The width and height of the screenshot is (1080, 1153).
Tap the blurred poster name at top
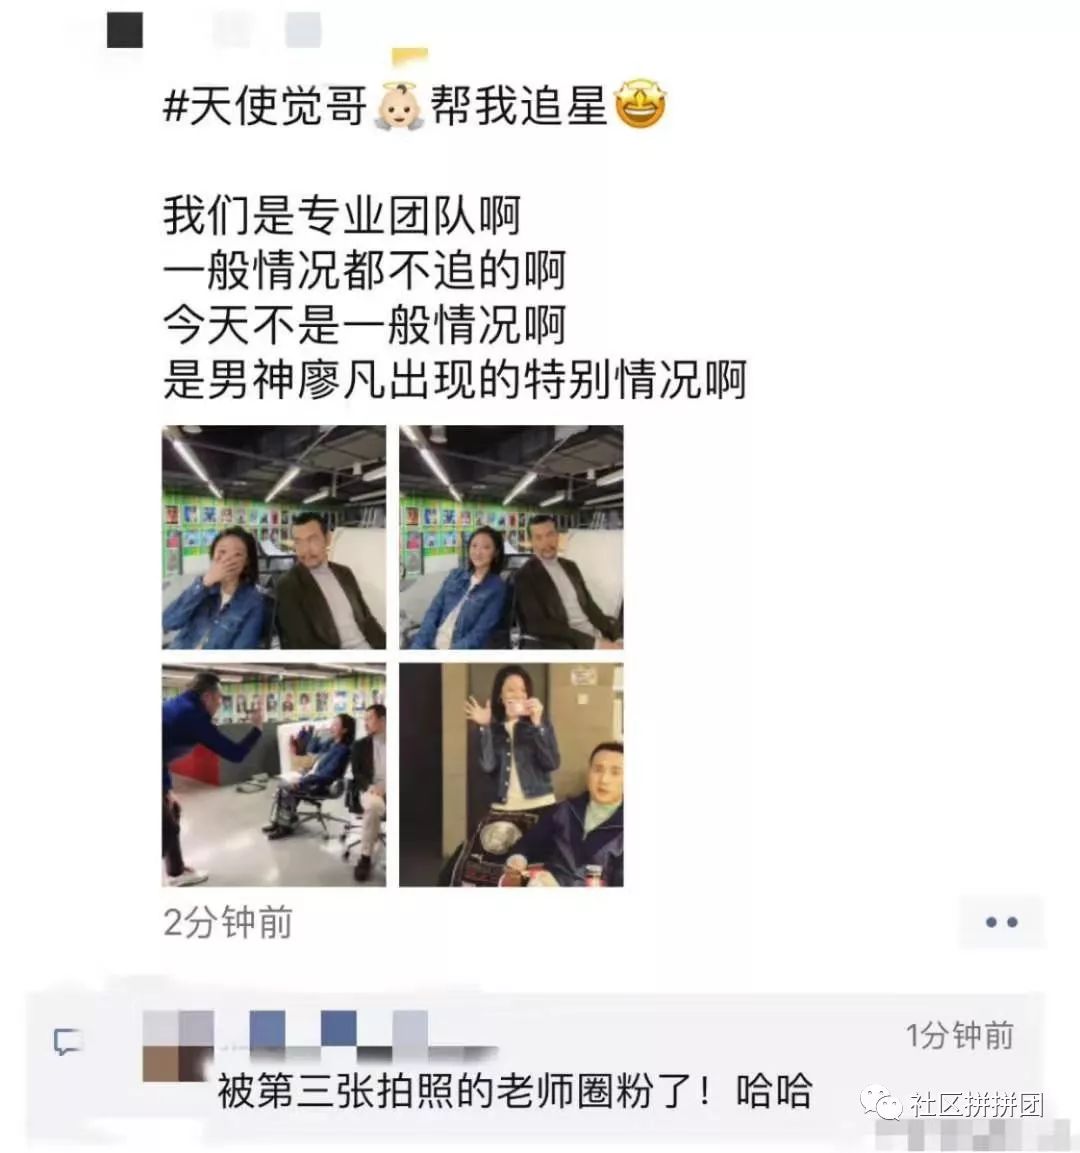click(x=267, y=30)
